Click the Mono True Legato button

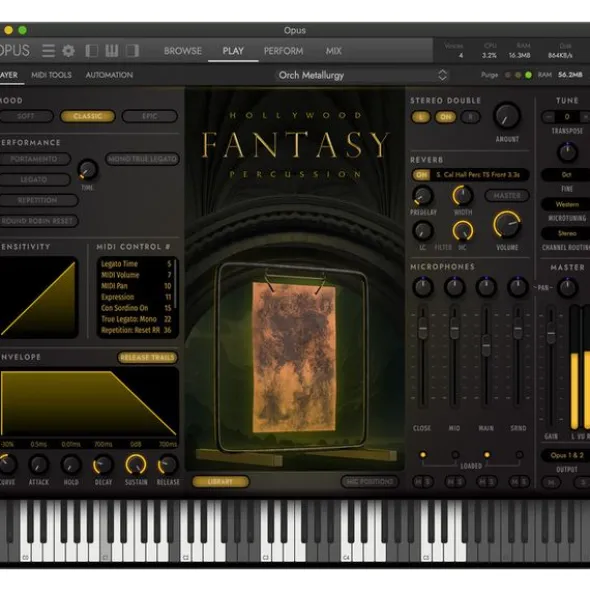point(142,159)
